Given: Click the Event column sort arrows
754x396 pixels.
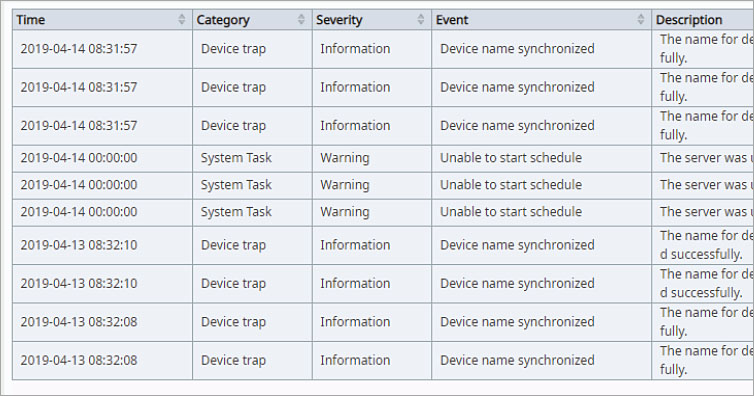Looking at the screenshot, I should (641, 19).
